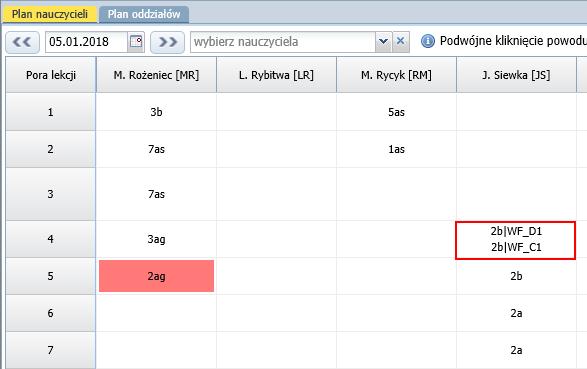Image resolution: width=587 pixels, height=369 pixels.
Task: Select lesson period row header 4
Action: click(x=51, y=239)
